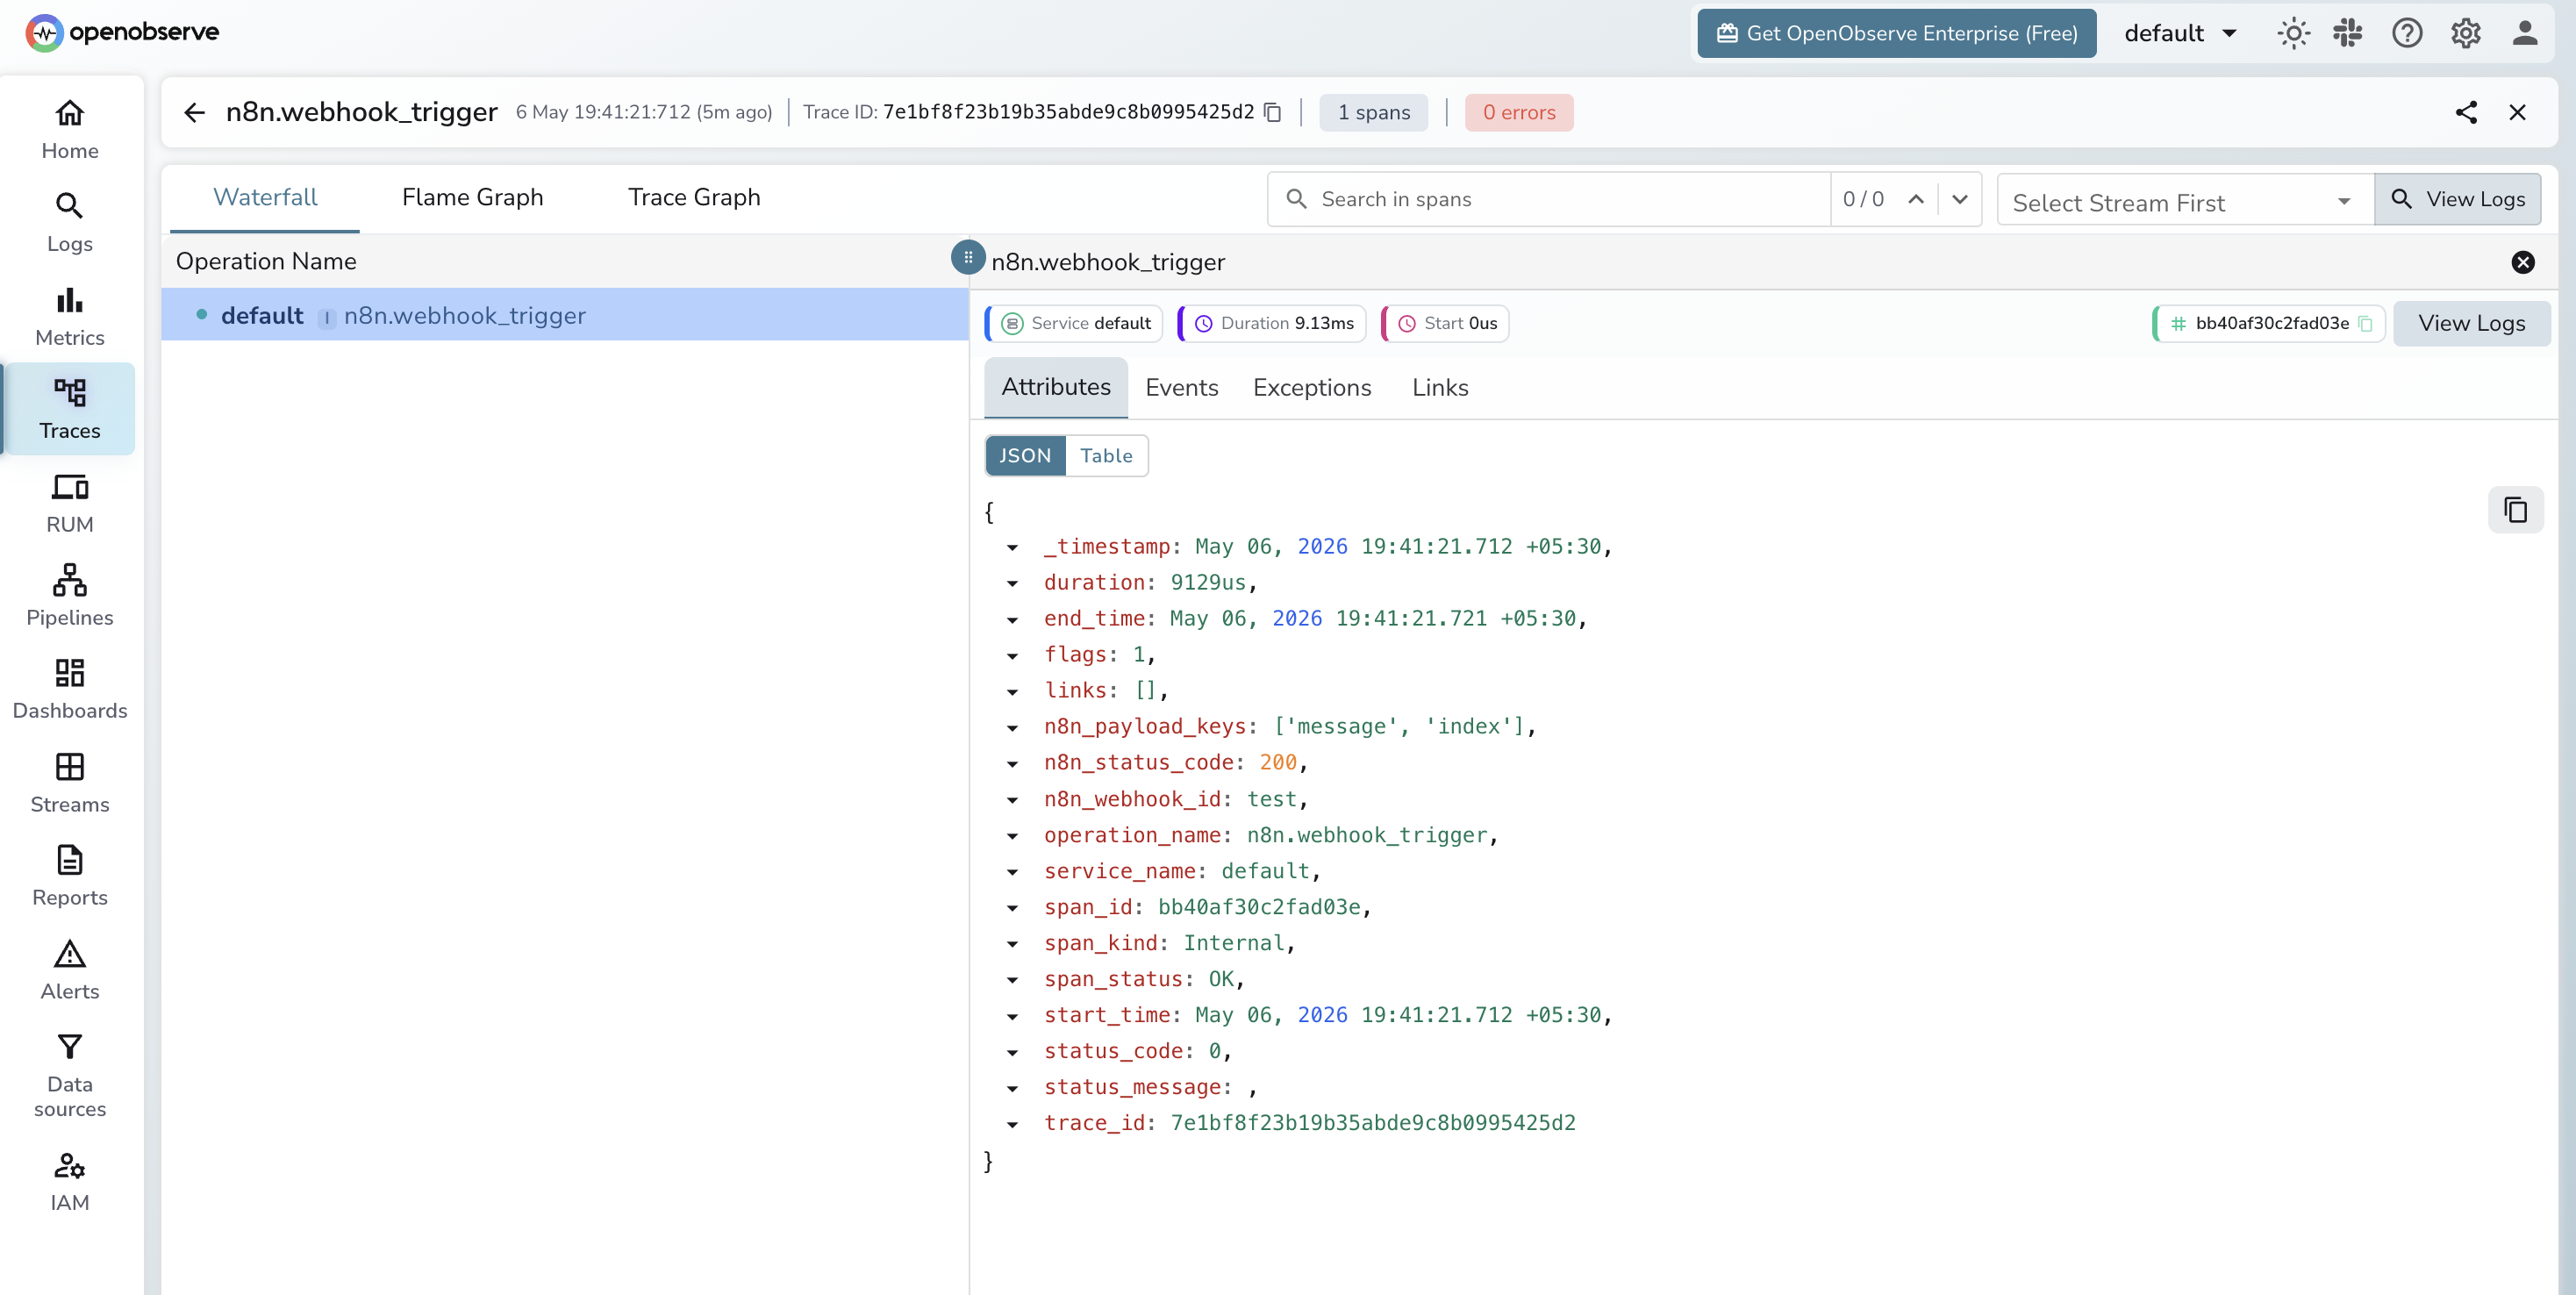Open the Pipelines sidebar item

[x=70, y=596]
